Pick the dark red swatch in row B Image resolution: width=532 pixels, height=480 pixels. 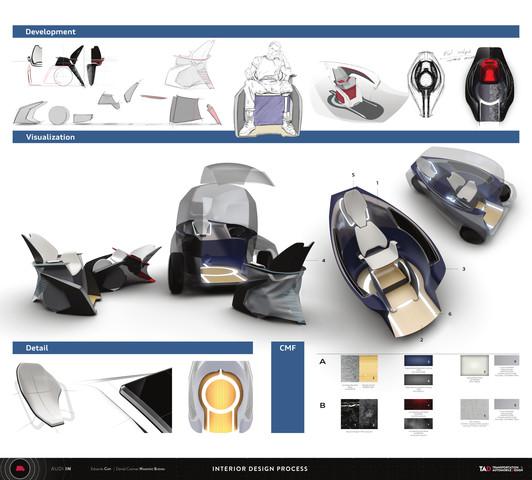[418, 404]
